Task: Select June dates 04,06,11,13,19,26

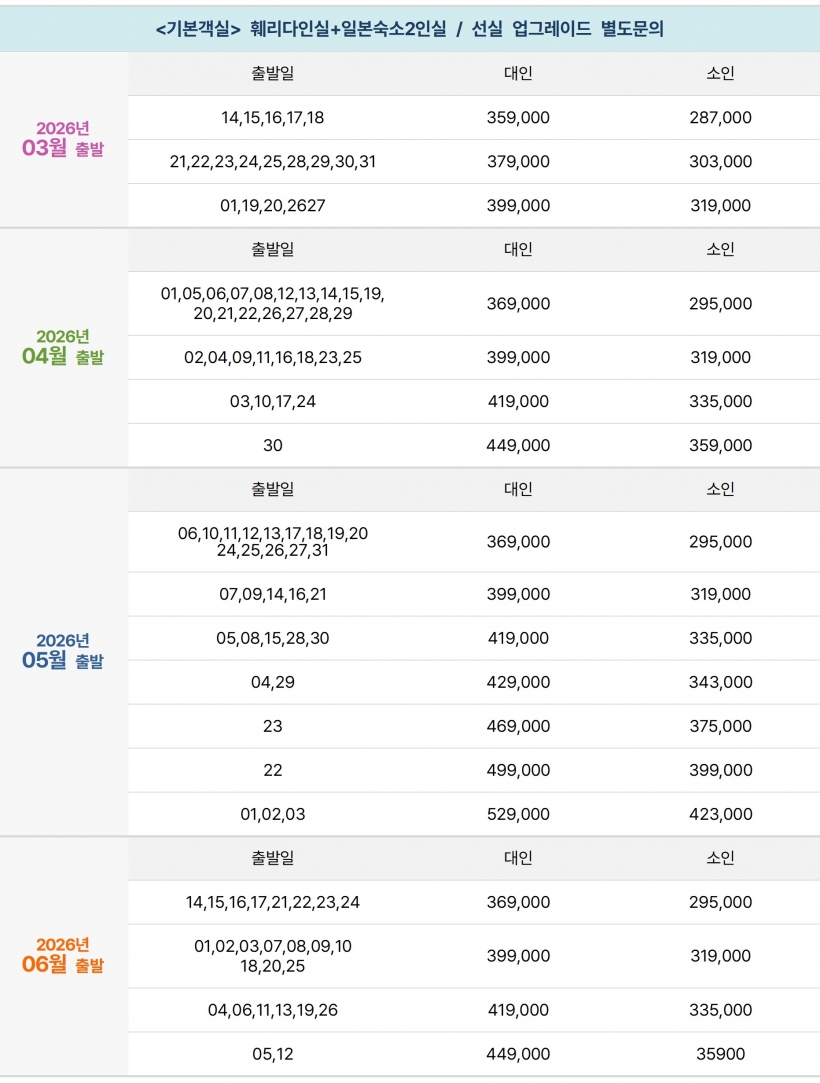Action: pos(273,1010)
